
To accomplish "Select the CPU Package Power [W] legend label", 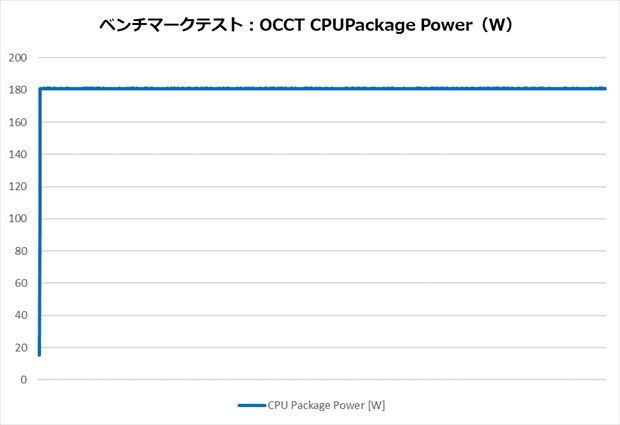I will pyautogui.click(x=326, y=405).
